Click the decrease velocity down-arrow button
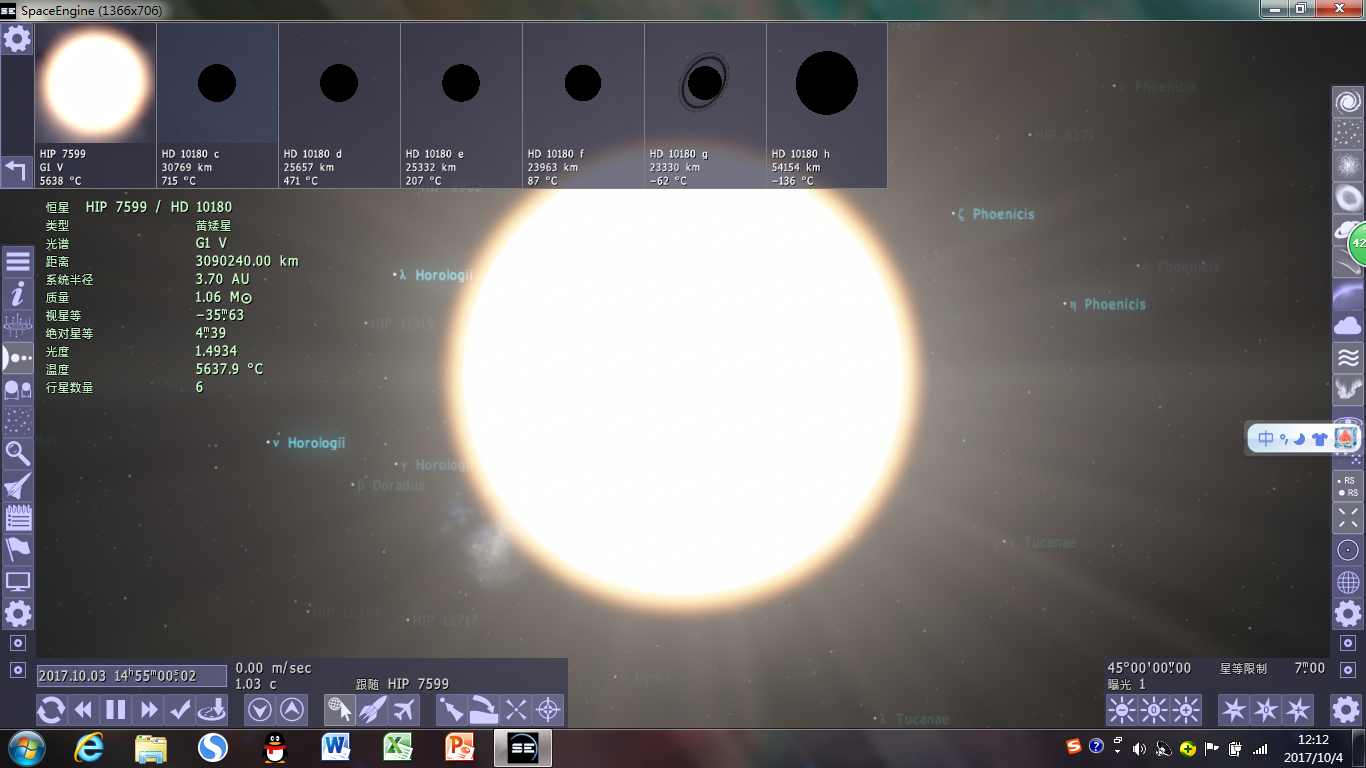 pyautogui.click(x=260, y=710)
